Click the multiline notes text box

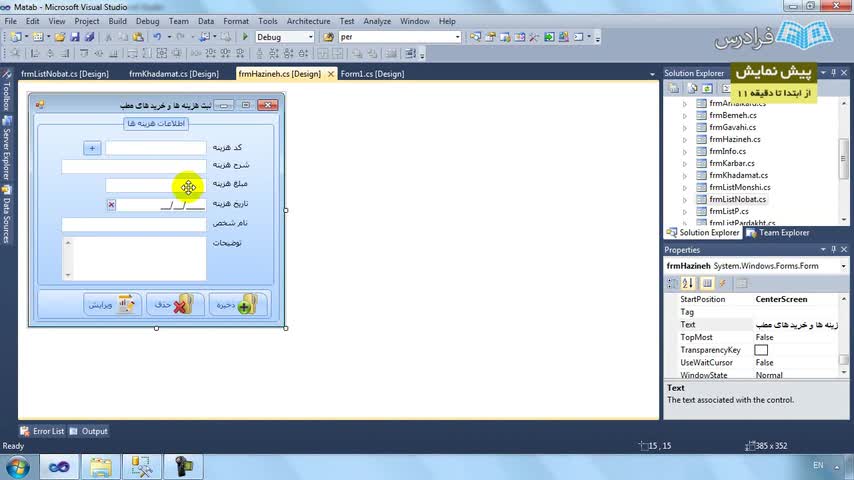point(133,258)
